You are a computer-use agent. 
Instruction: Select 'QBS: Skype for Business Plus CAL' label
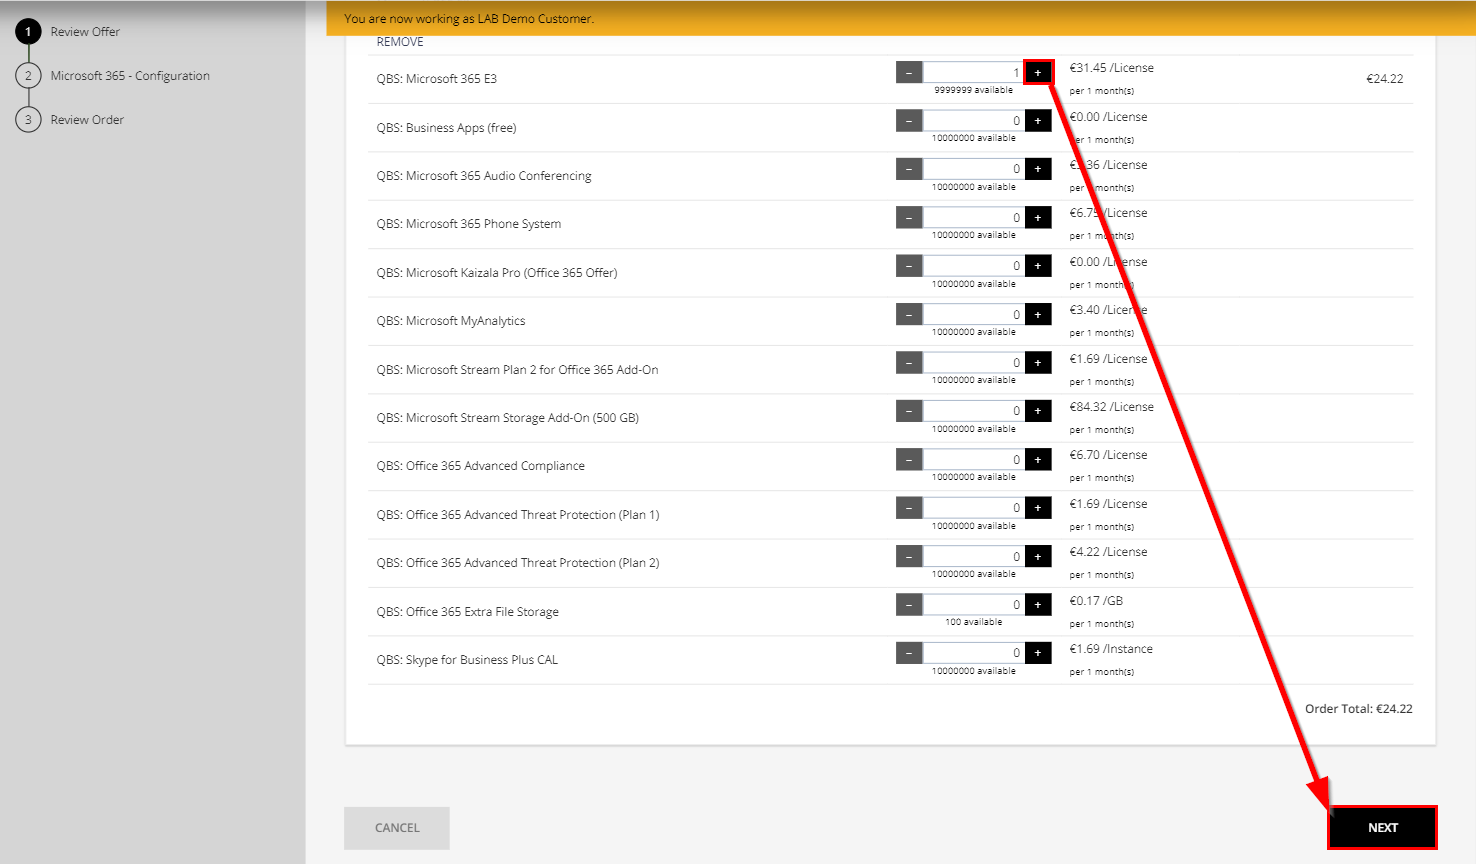point(467,660)
